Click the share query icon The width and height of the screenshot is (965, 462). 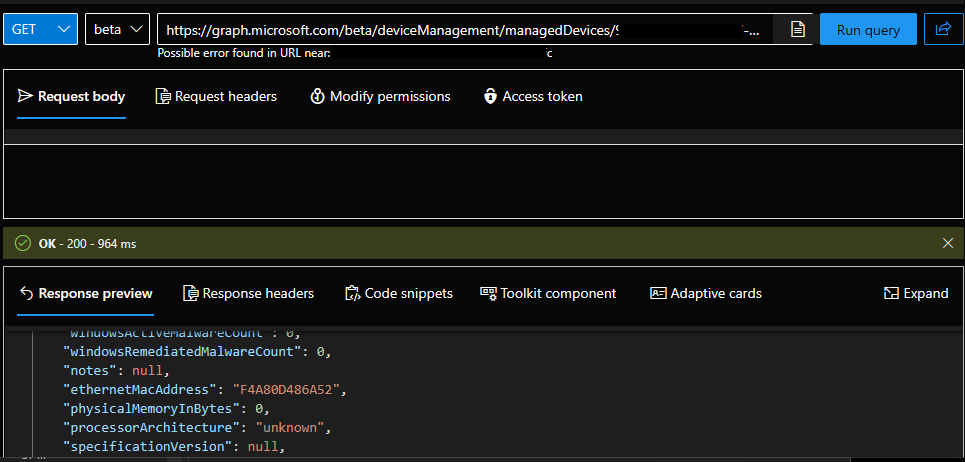point(942,29)
